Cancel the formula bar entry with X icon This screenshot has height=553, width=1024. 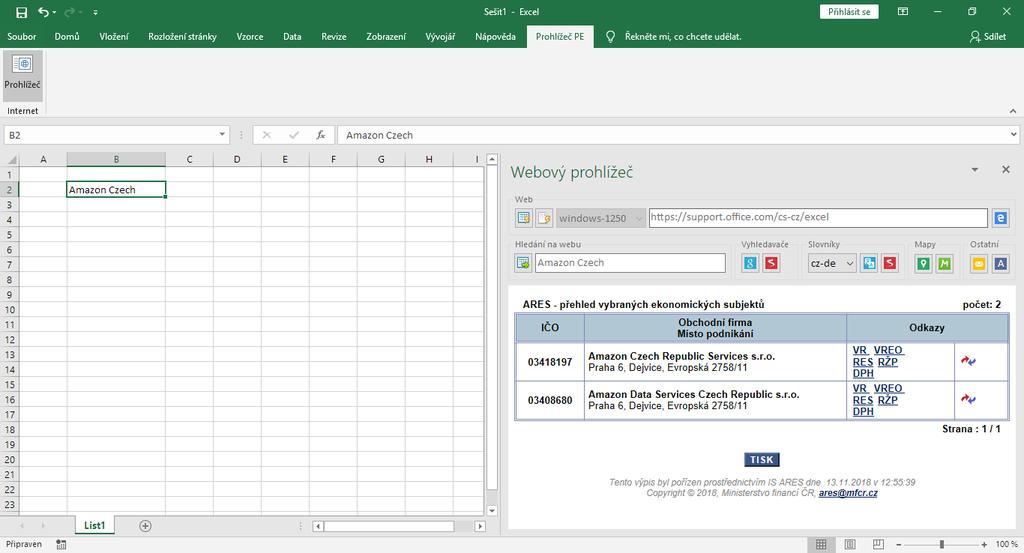[266, 135]
